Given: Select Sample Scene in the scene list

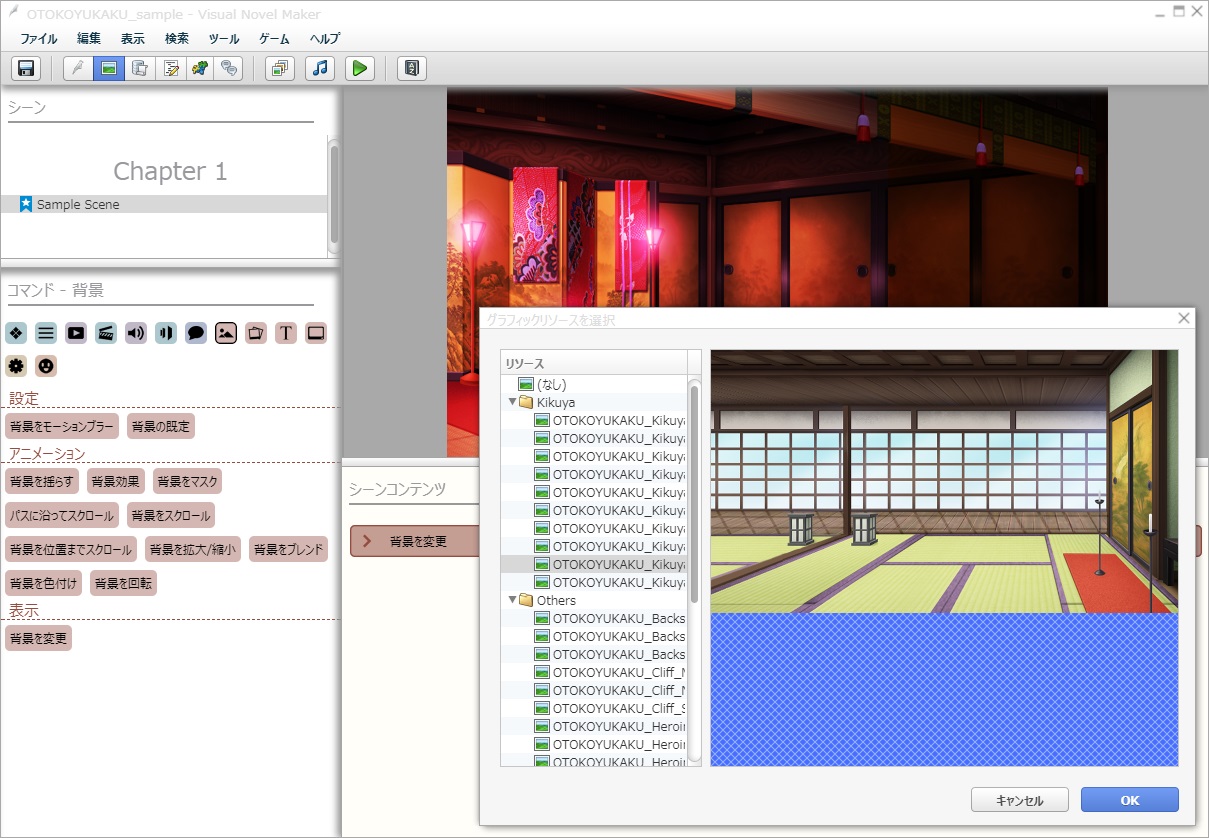Looking at the screenshot, I should pyautogui.click(x=78, y=204).
